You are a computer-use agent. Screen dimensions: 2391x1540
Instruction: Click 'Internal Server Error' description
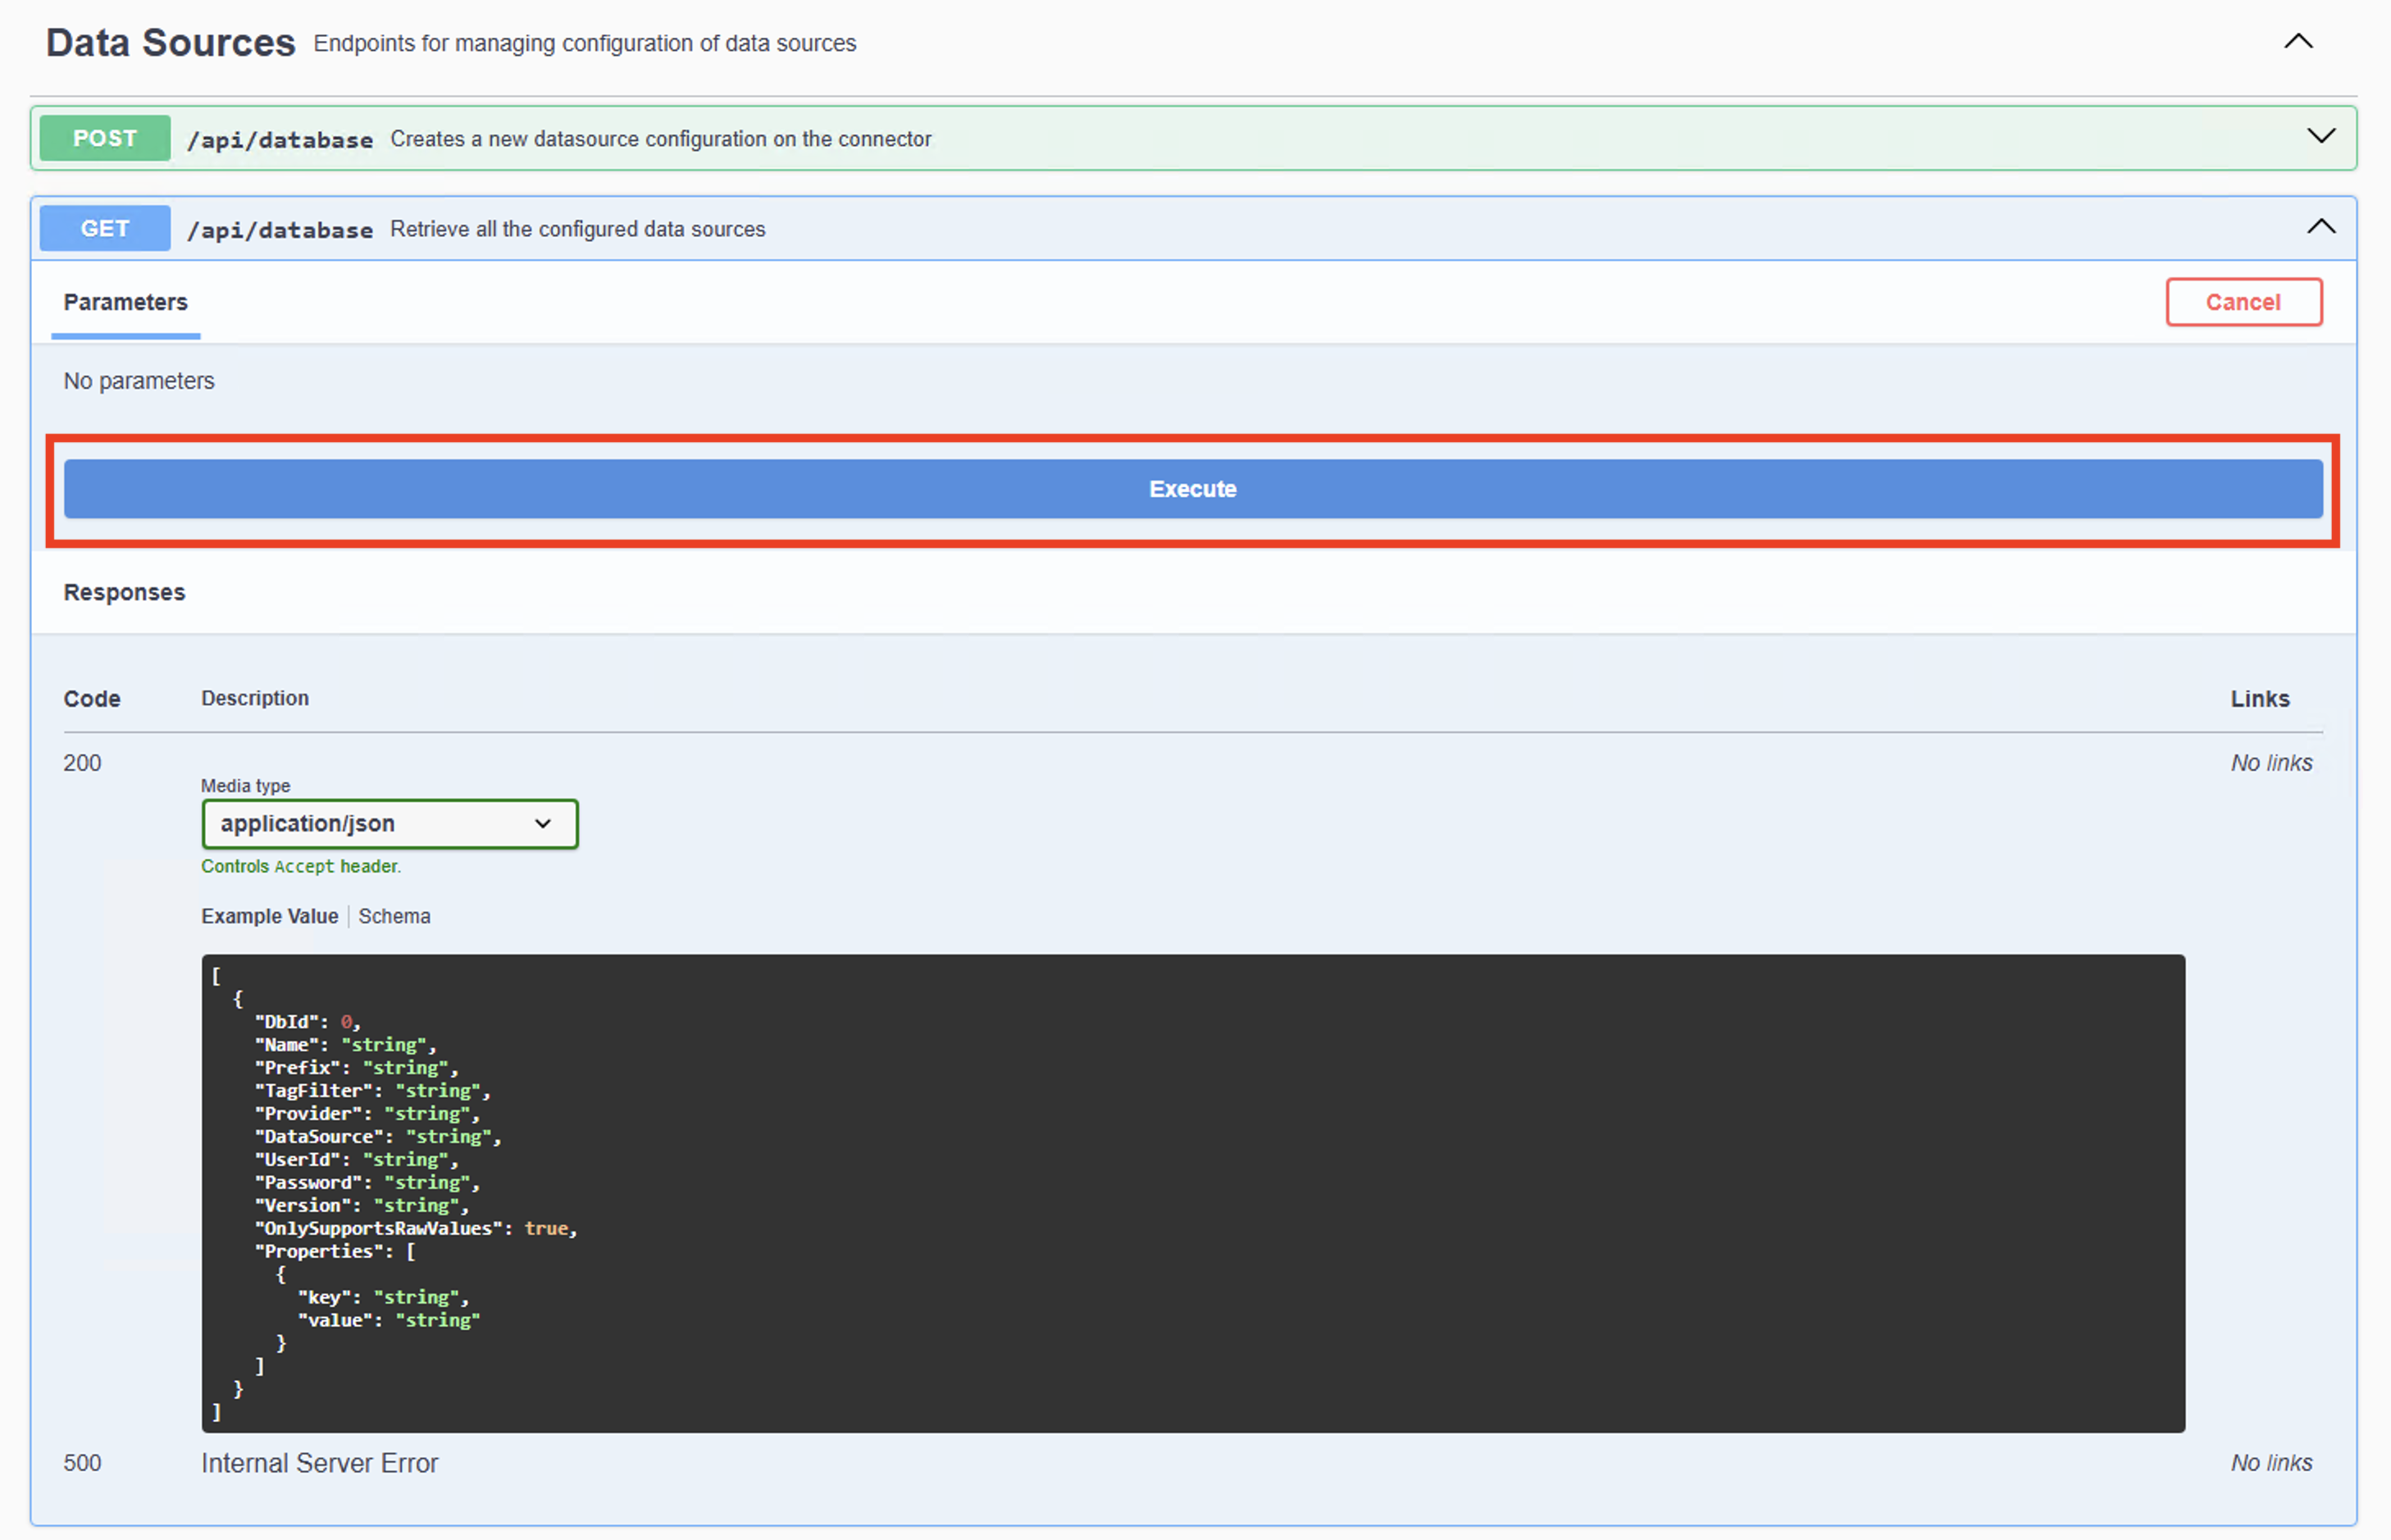[320, 1463]
